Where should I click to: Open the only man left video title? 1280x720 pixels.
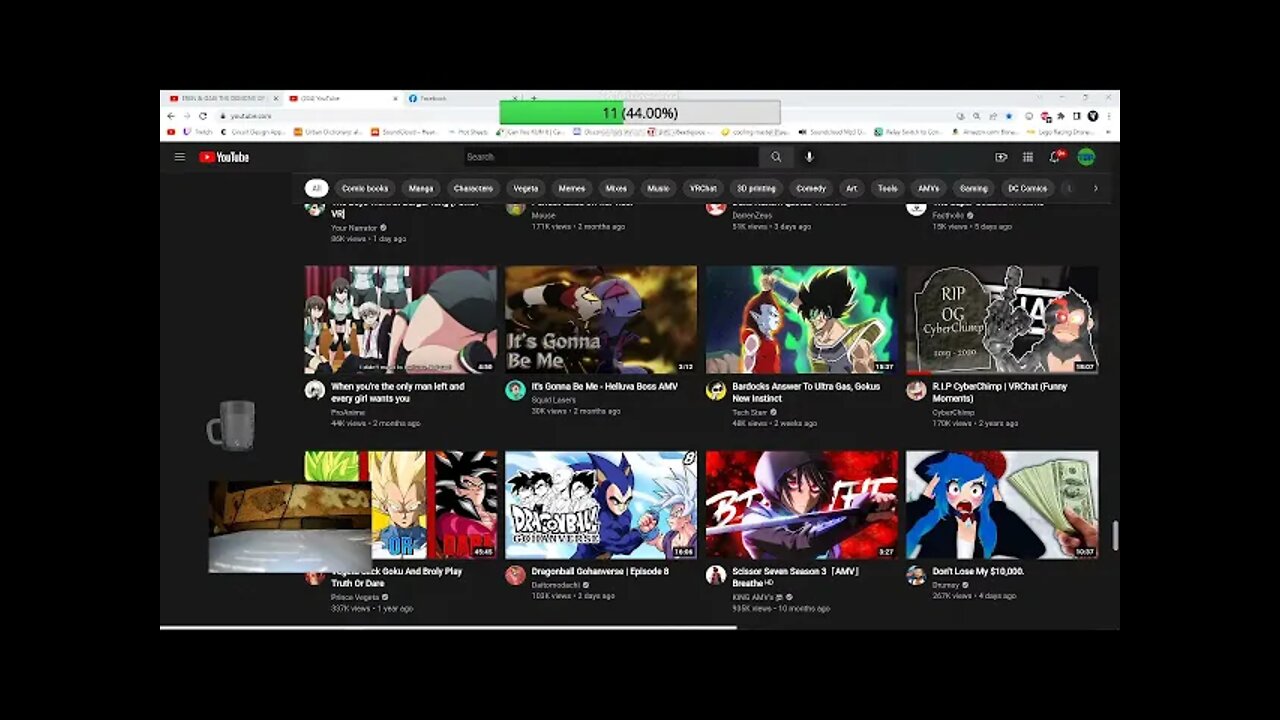pos(397,392)
